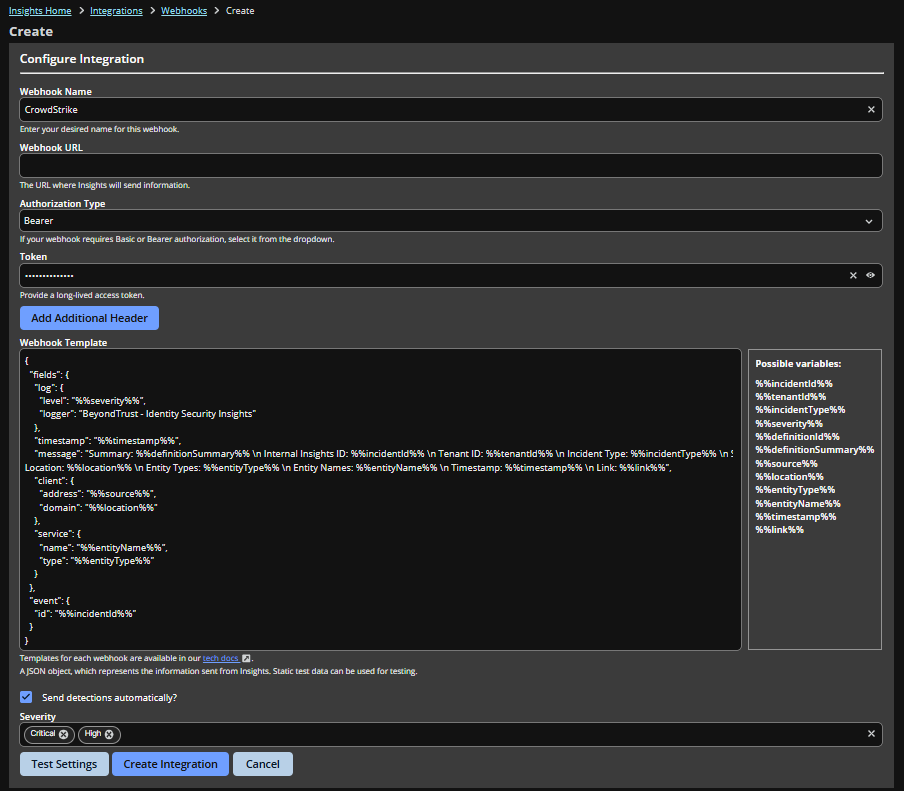Image resolution: width=904 pixels, height=791 pixels.
Task: Remove the Critical severity tag
Action: [x=63, y=734]
